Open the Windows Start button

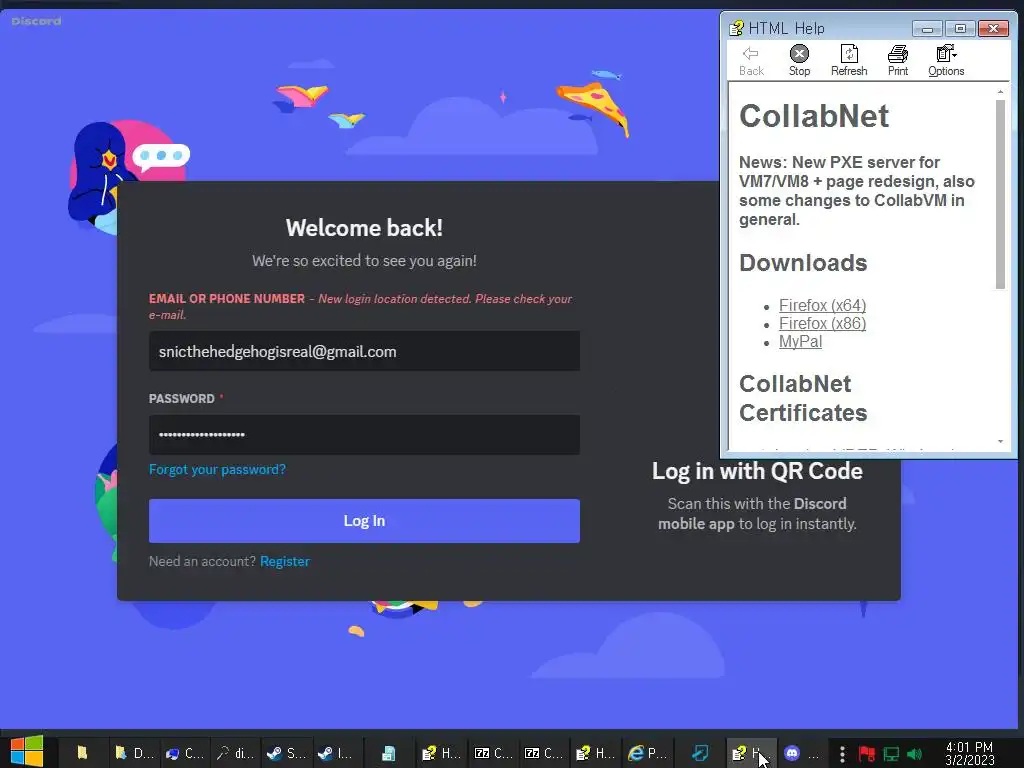click(x=27, y=752)
